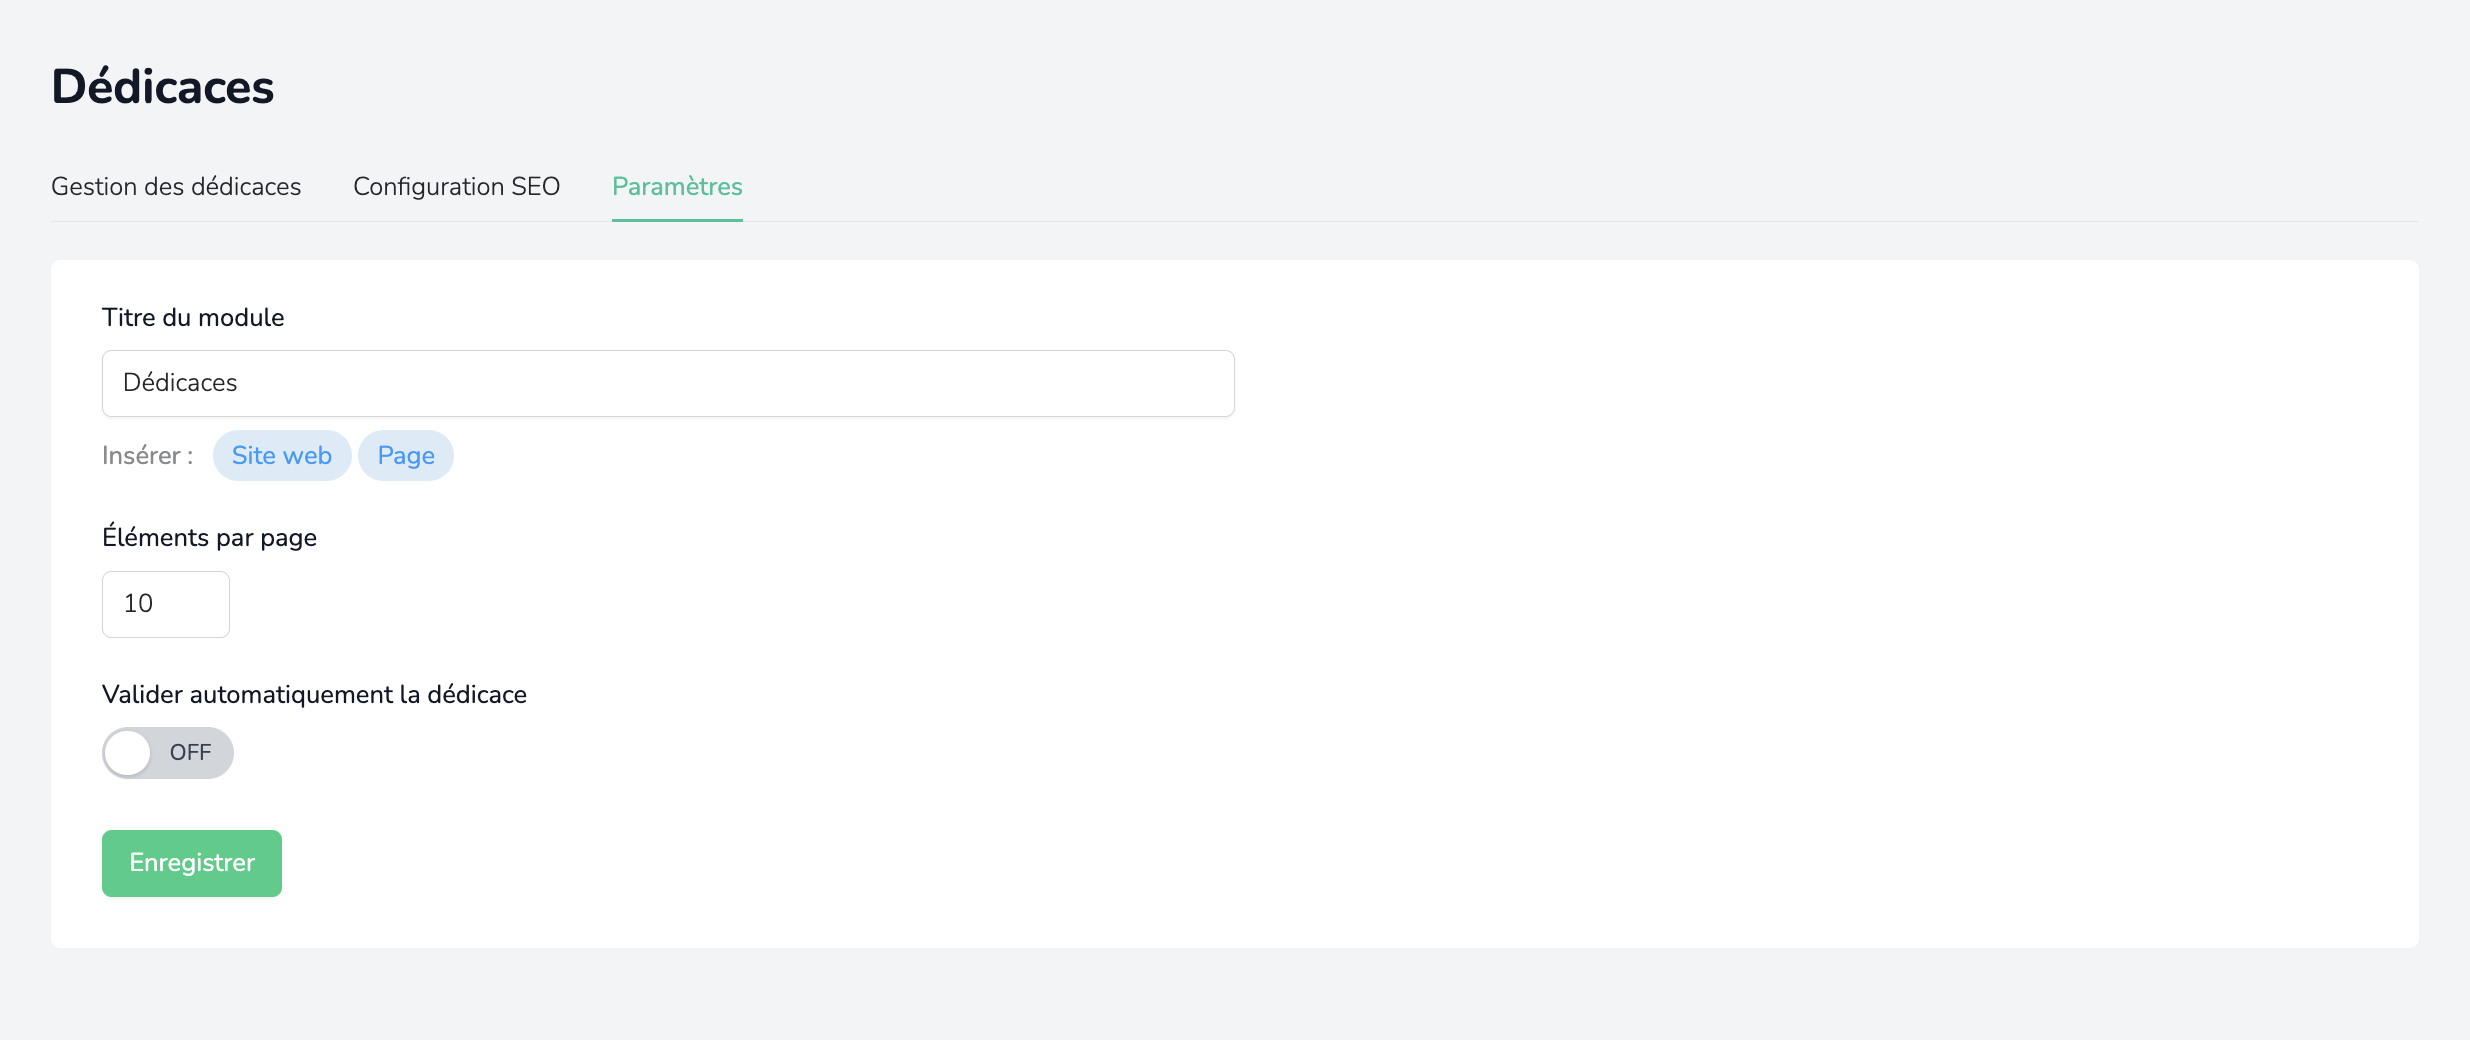Insert the Site web tag

[x=282, y=456]
